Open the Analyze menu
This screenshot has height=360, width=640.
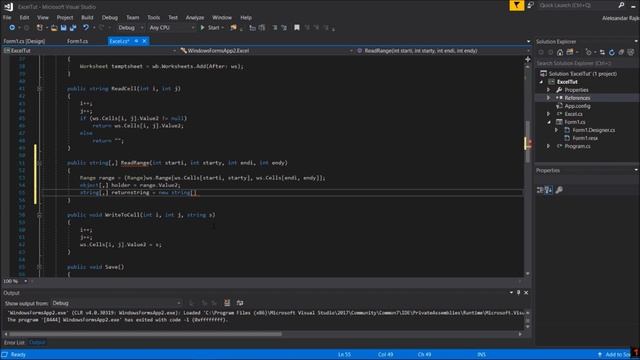[195, 18]
